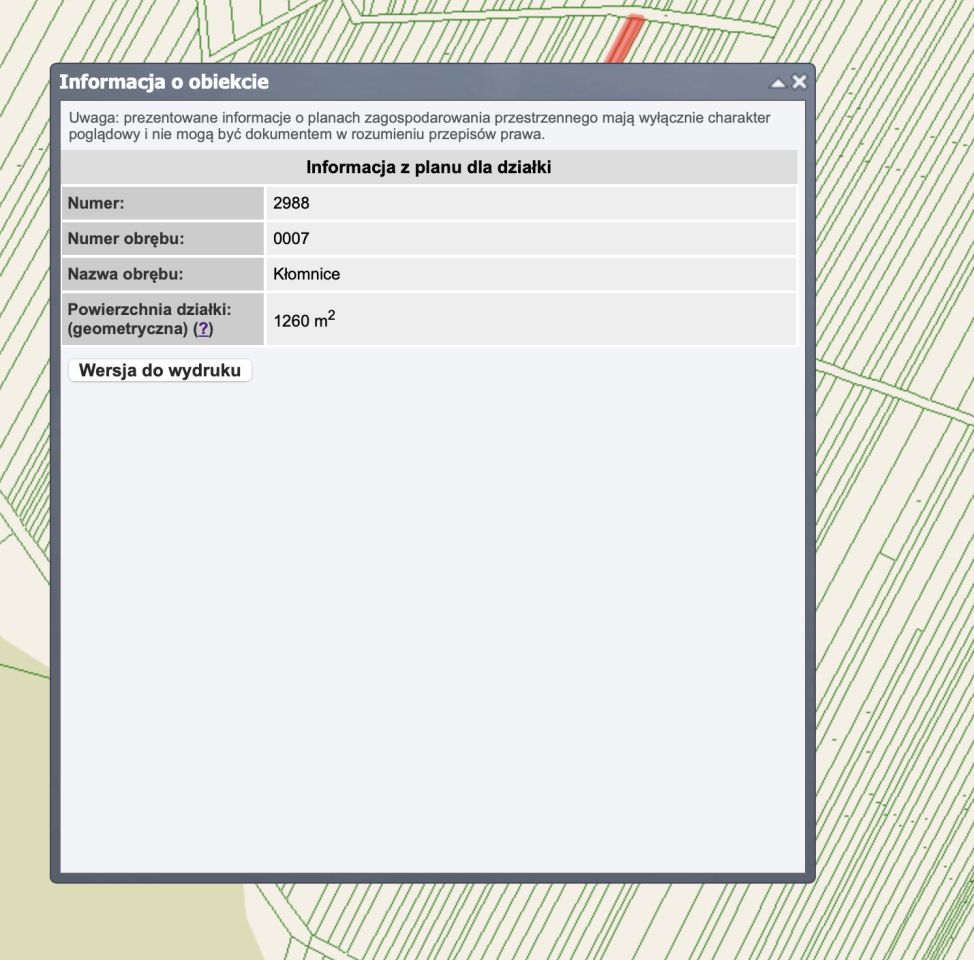
Task: Click the Uwaga disclaimer text
Action: coord(419,126)
